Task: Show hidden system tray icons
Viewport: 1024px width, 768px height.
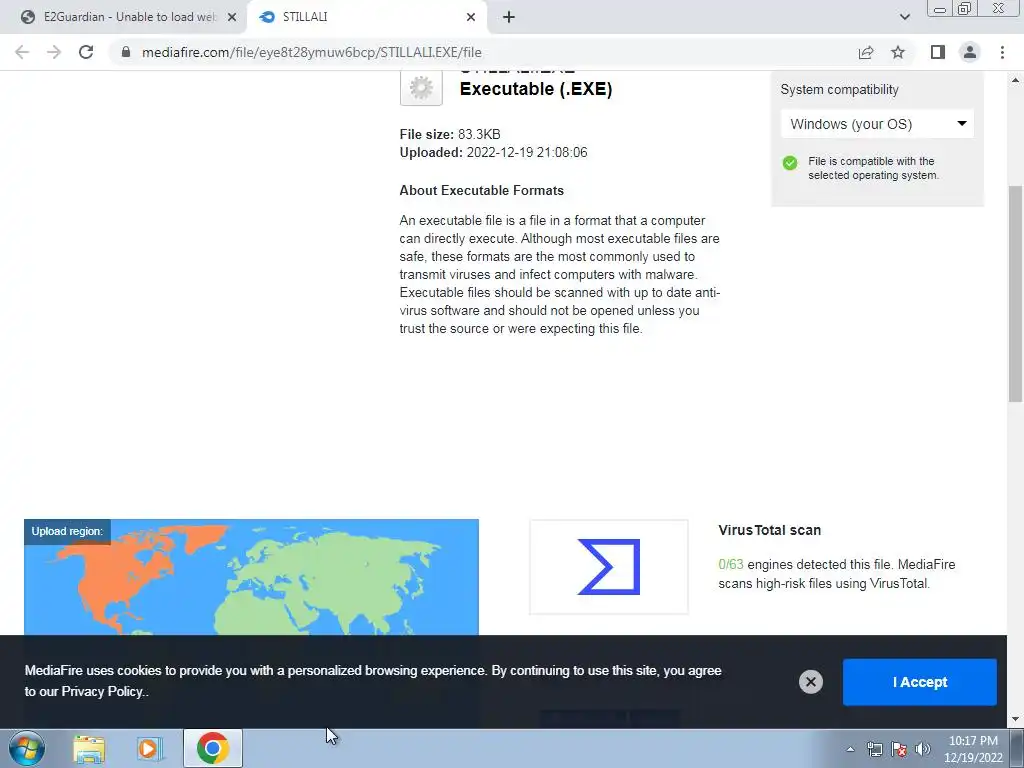Action: [850, 749]
